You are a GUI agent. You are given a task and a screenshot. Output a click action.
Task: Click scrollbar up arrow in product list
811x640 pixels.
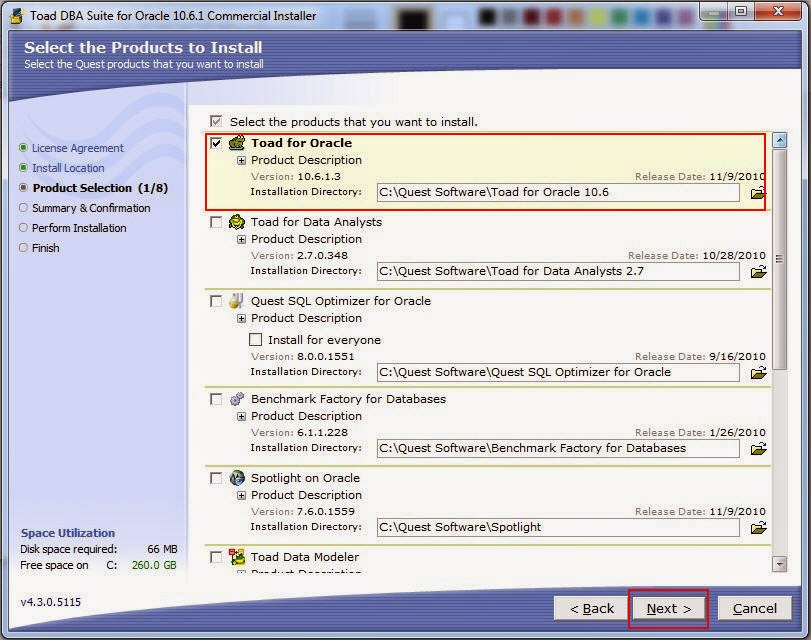[x=779, y=140]
